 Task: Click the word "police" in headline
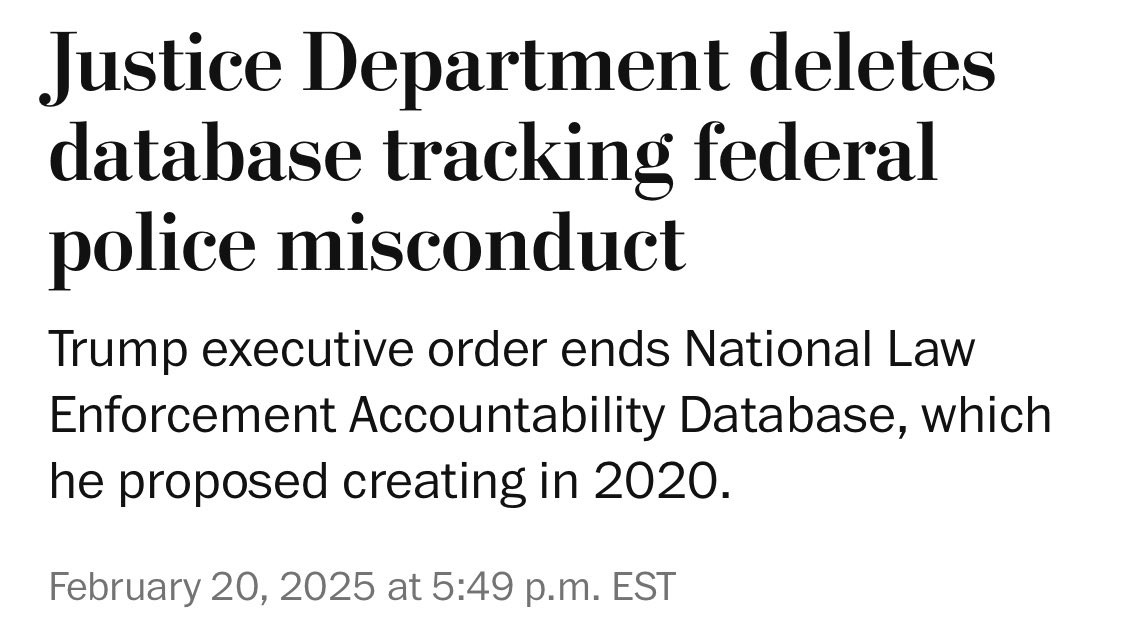point(152,243)
